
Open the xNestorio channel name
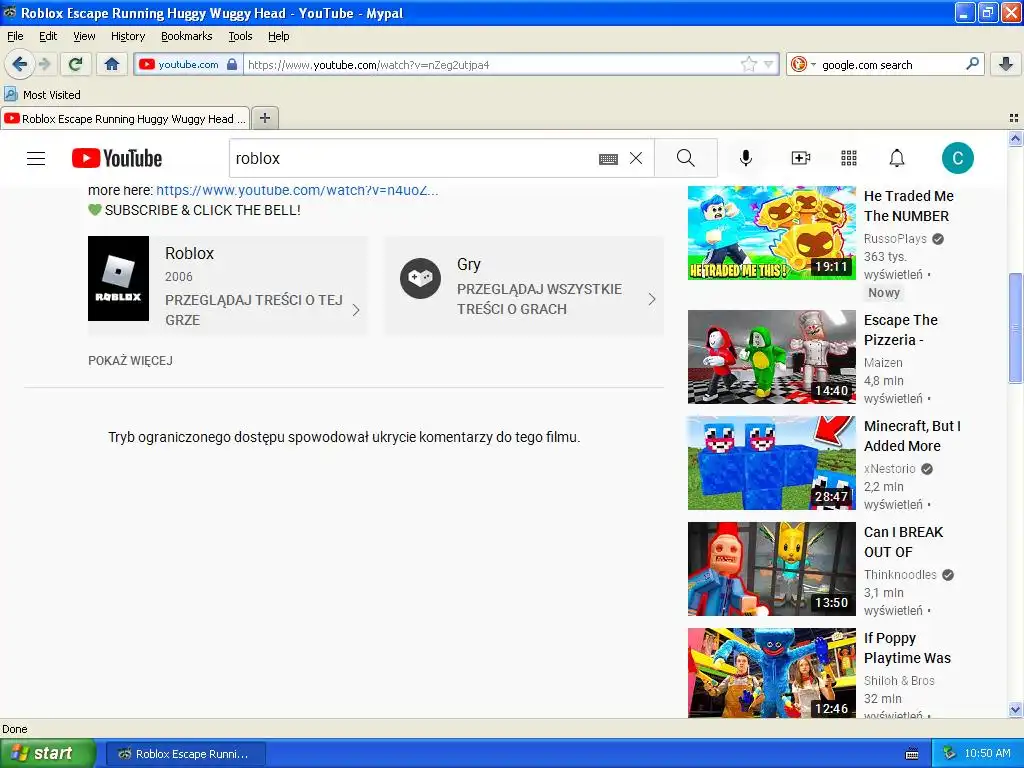889,468
